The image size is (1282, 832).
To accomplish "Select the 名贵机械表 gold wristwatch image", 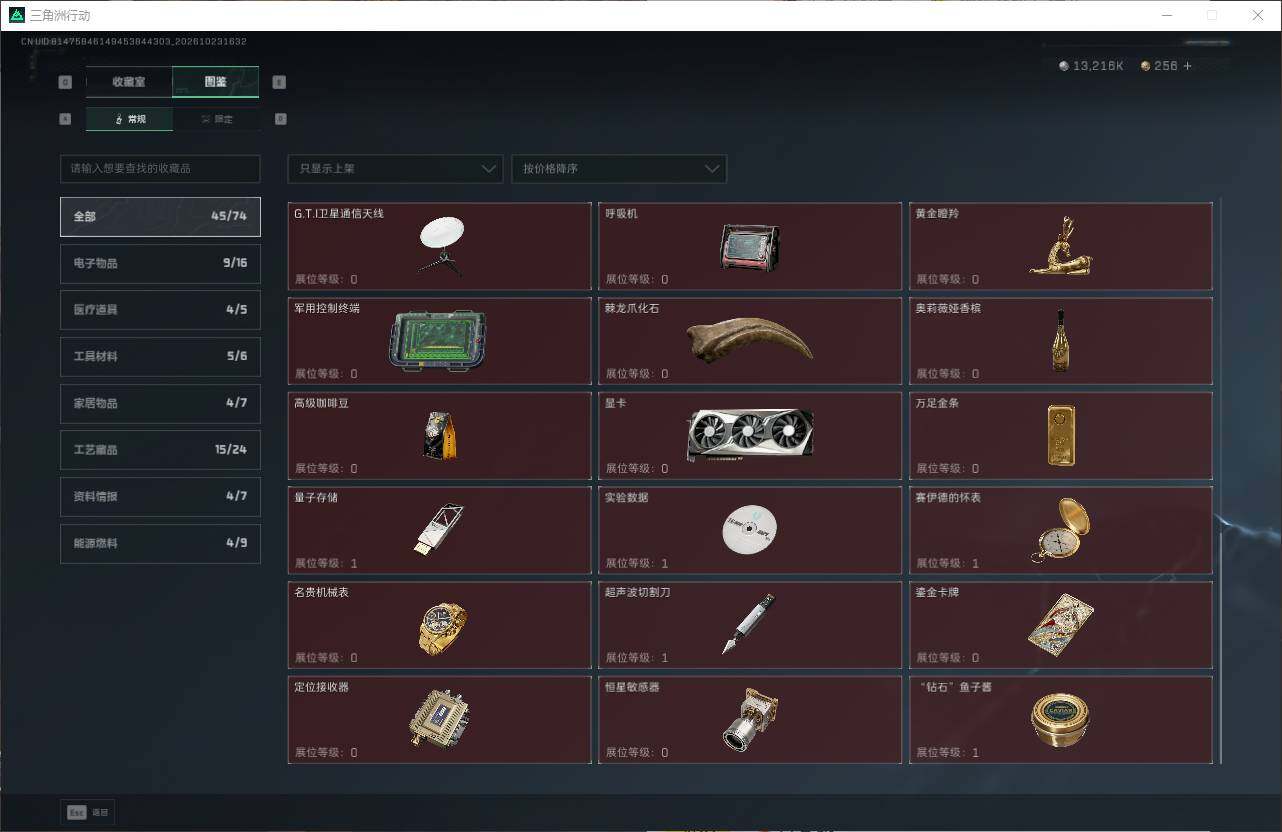I will (x=442, y=627).
